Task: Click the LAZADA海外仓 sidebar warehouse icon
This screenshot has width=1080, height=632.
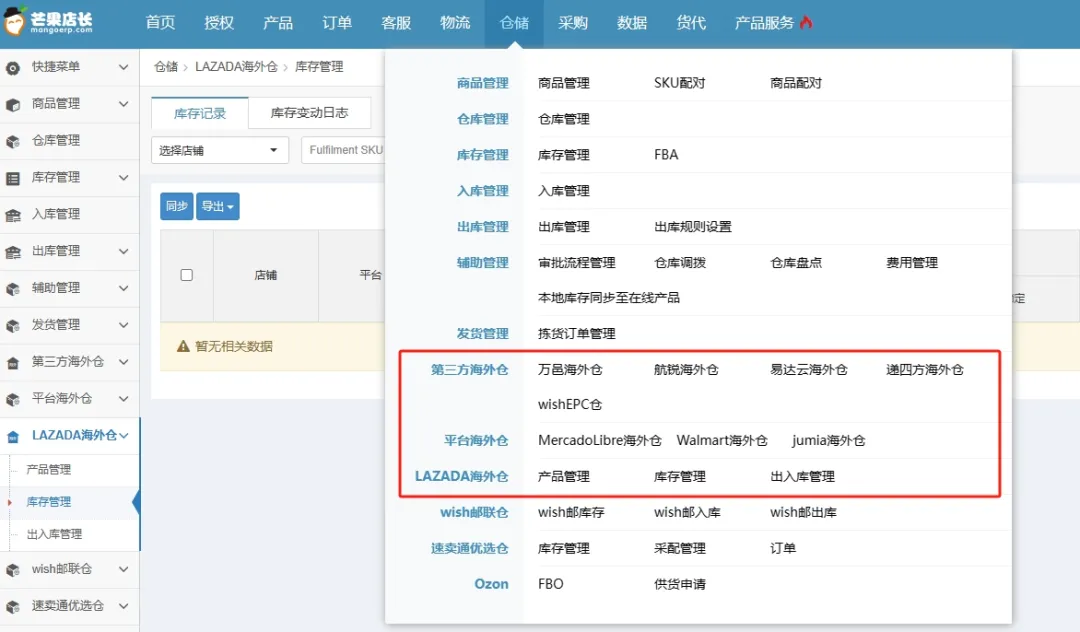Action: click(12, 436)
